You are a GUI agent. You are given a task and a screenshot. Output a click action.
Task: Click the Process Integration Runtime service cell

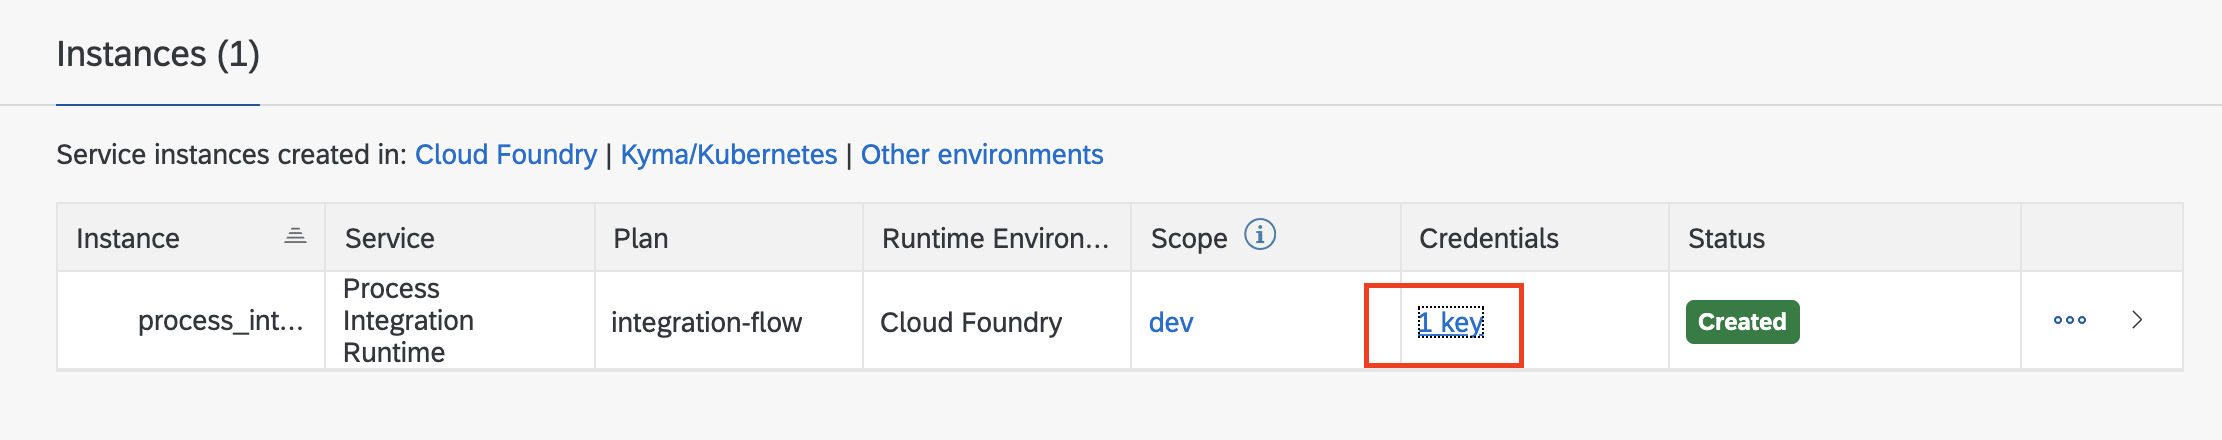408,320
